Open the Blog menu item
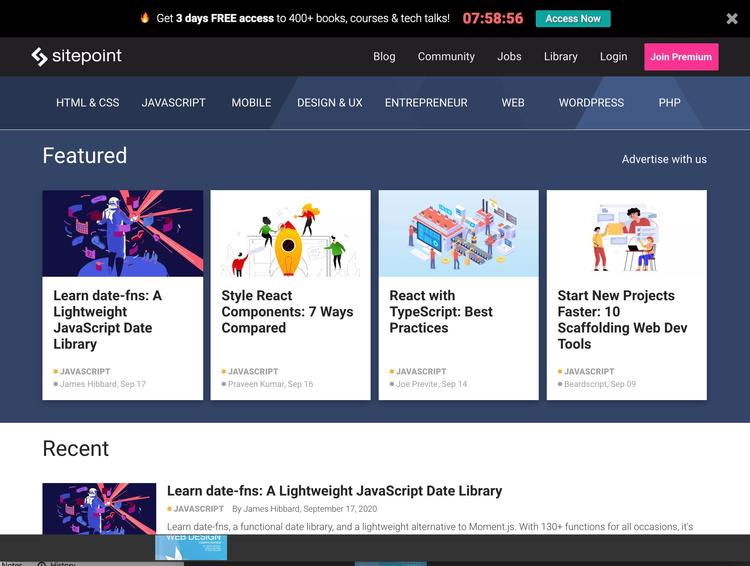The width and height of the screenshot is (750, 566). 384,57
